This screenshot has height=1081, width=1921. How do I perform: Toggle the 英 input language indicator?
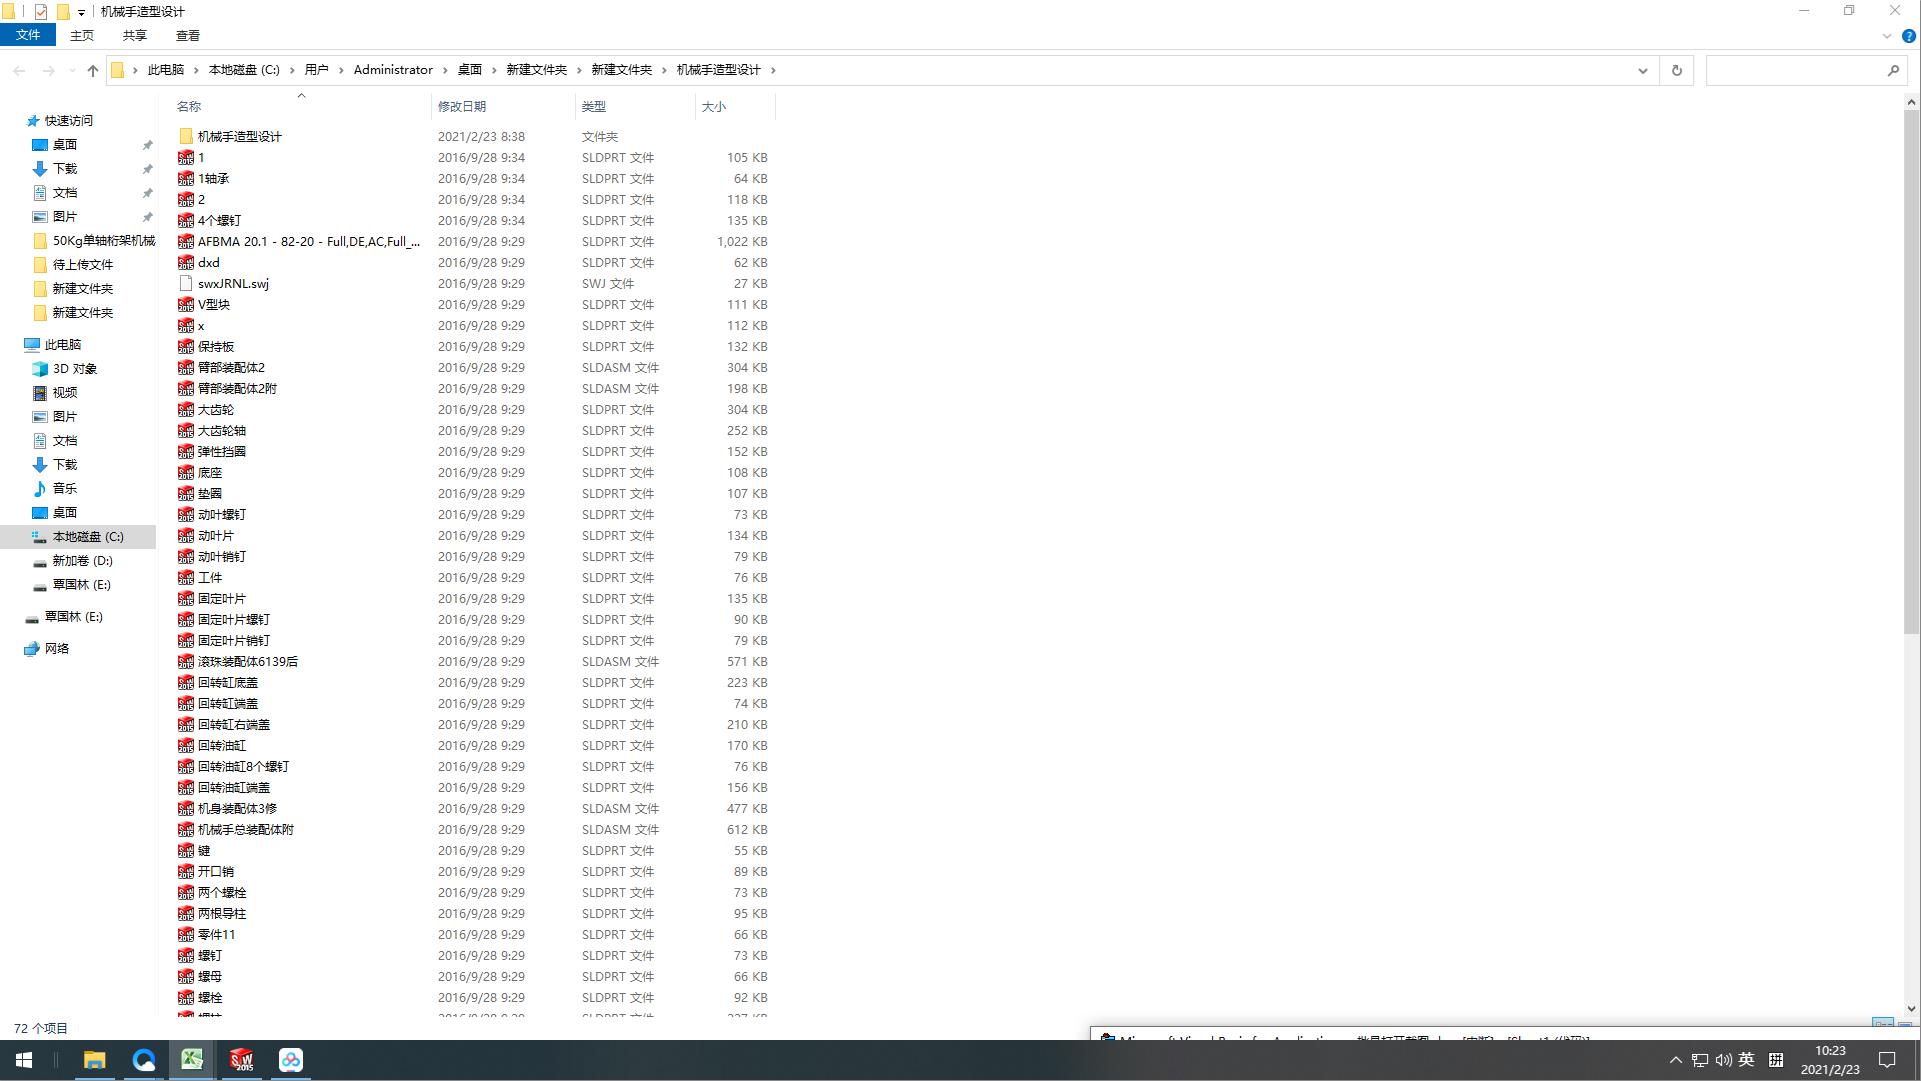[x=1746, y=1060]
